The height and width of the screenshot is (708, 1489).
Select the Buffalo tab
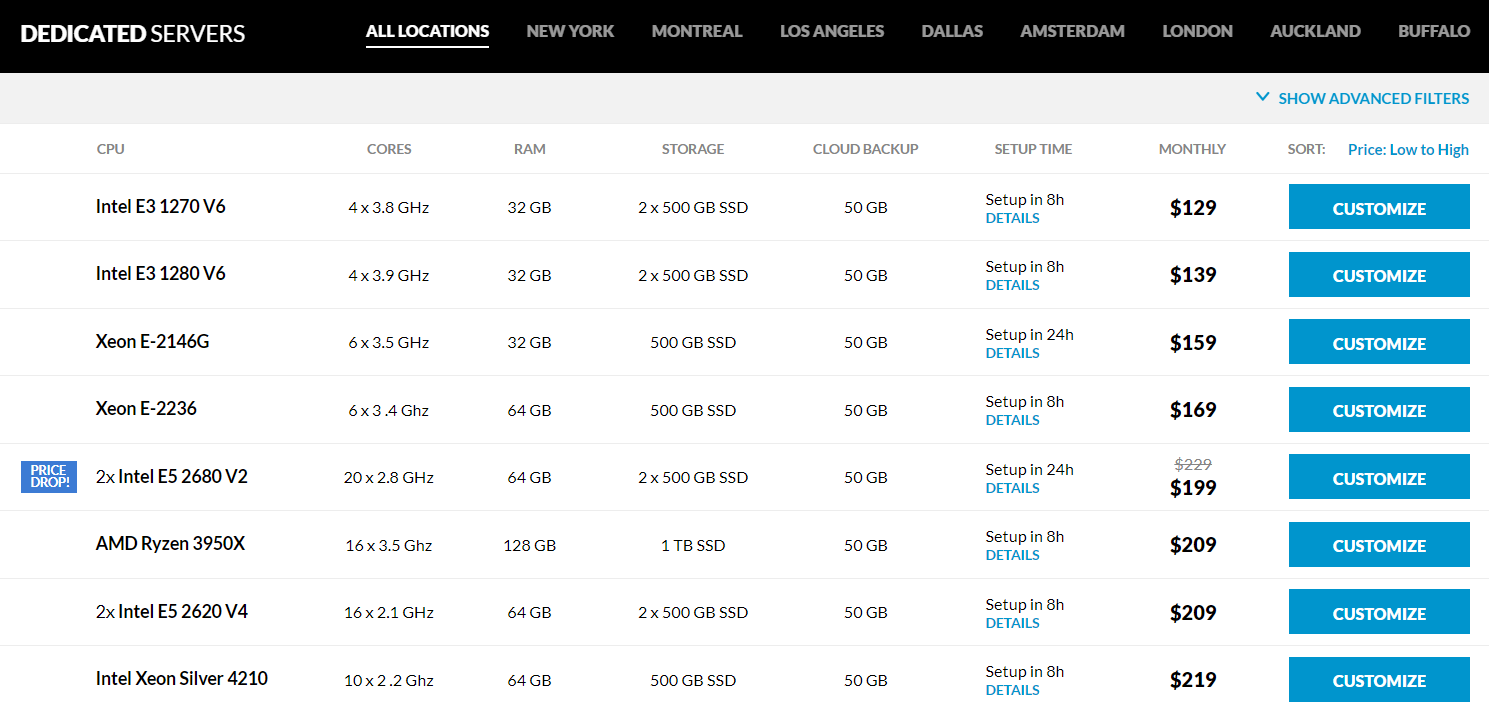1434,31
